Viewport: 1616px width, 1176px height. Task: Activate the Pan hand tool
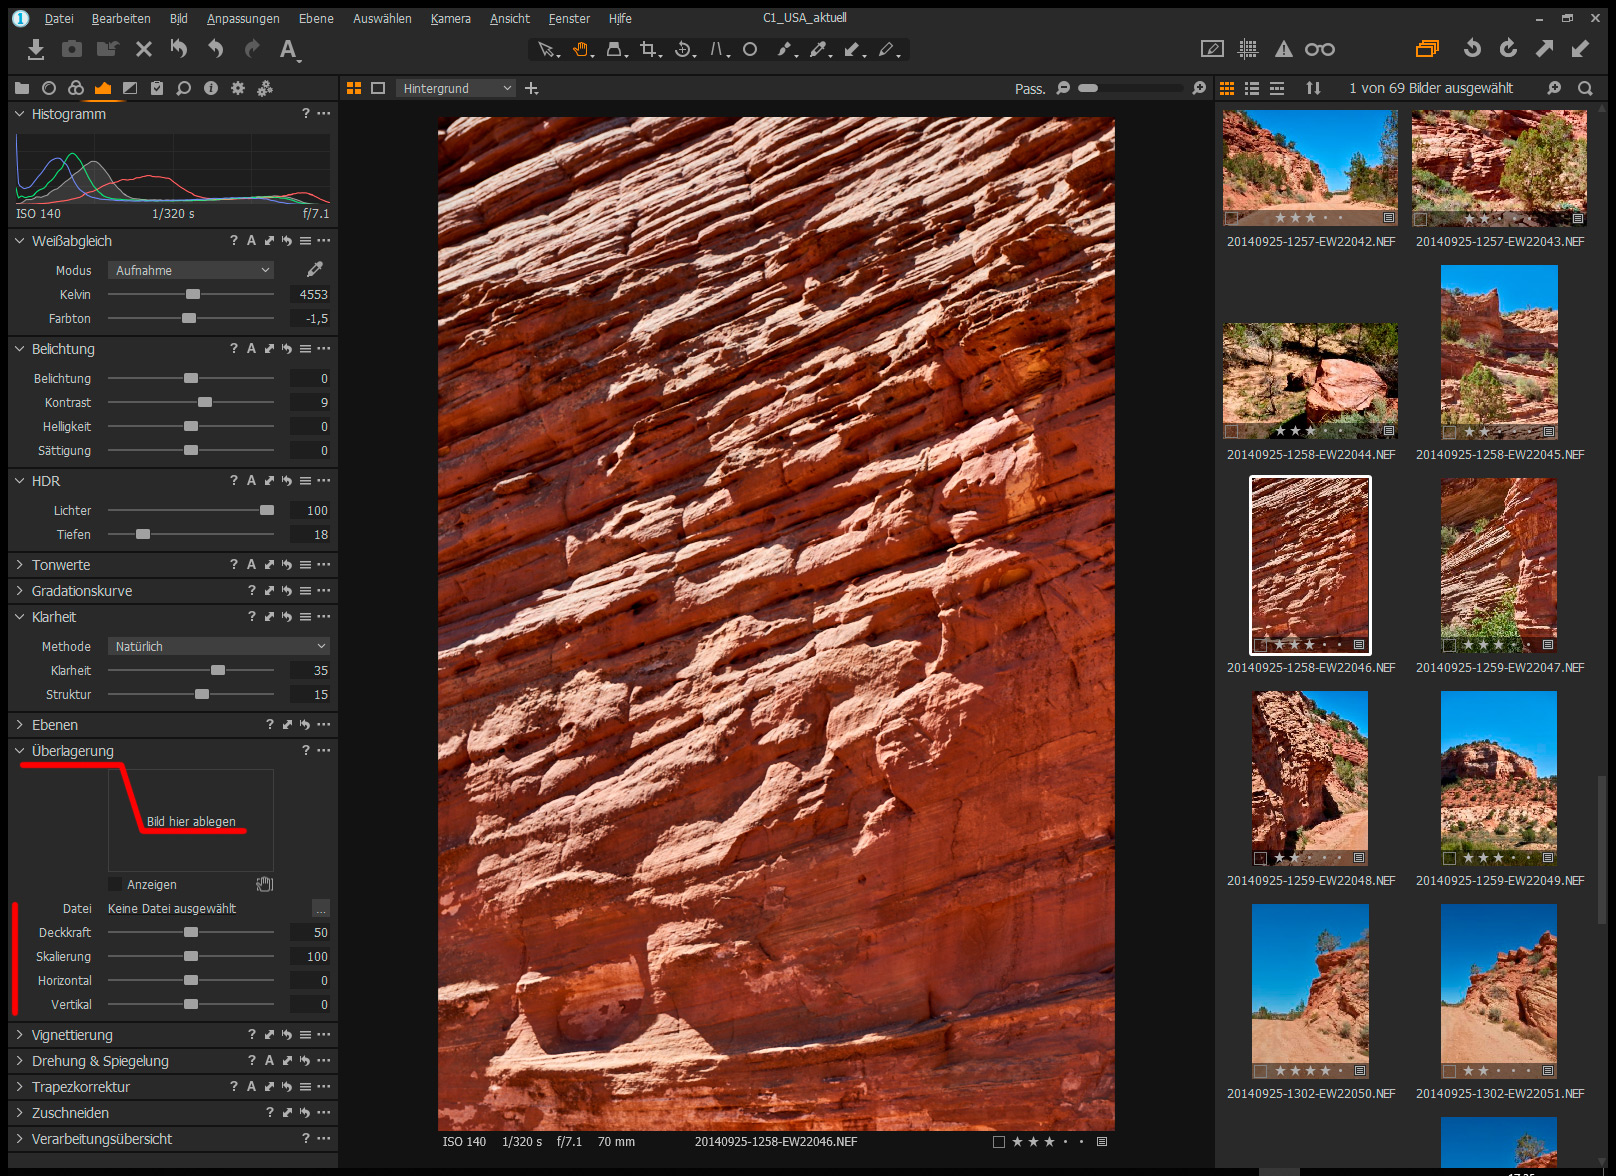coord(580,49)
